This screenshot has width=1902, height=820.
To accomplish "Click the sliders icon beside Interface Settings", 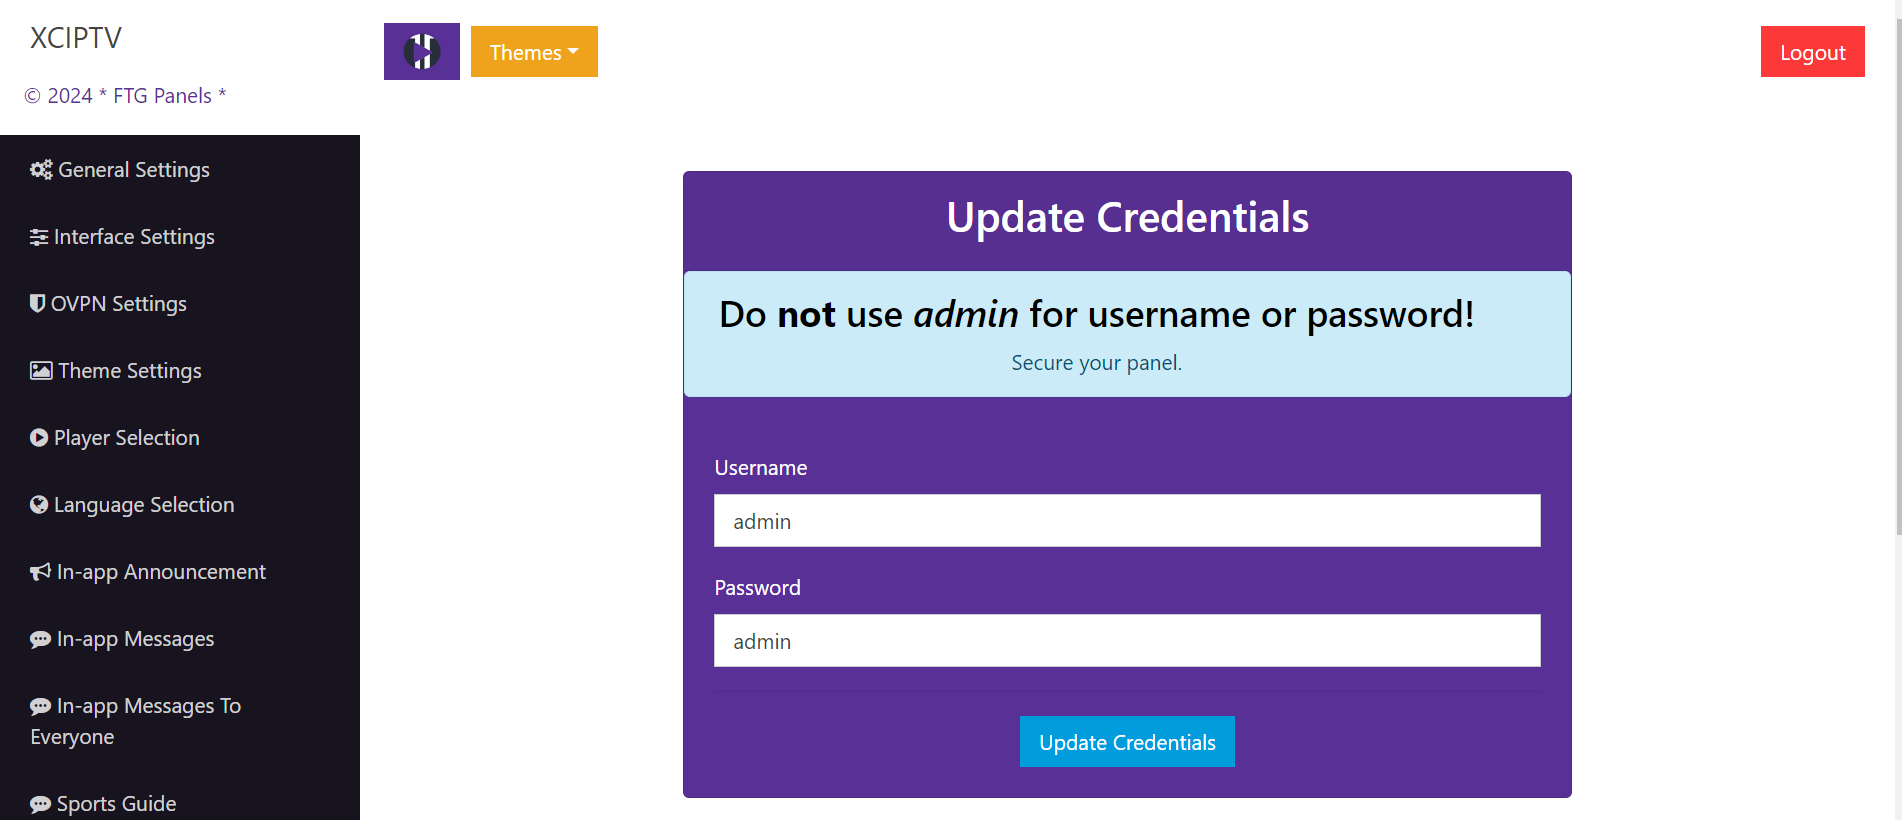I will 39,237.
